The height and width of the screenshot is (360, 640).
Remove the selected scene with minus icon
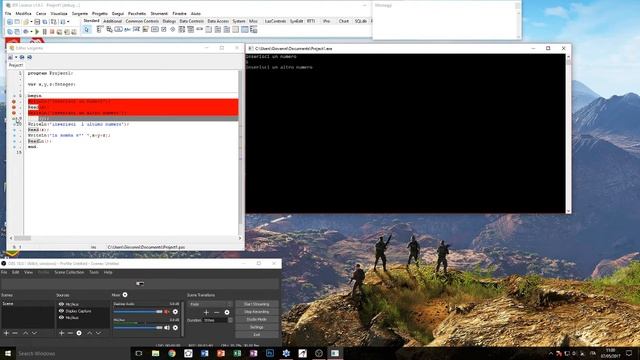(15, 333)
